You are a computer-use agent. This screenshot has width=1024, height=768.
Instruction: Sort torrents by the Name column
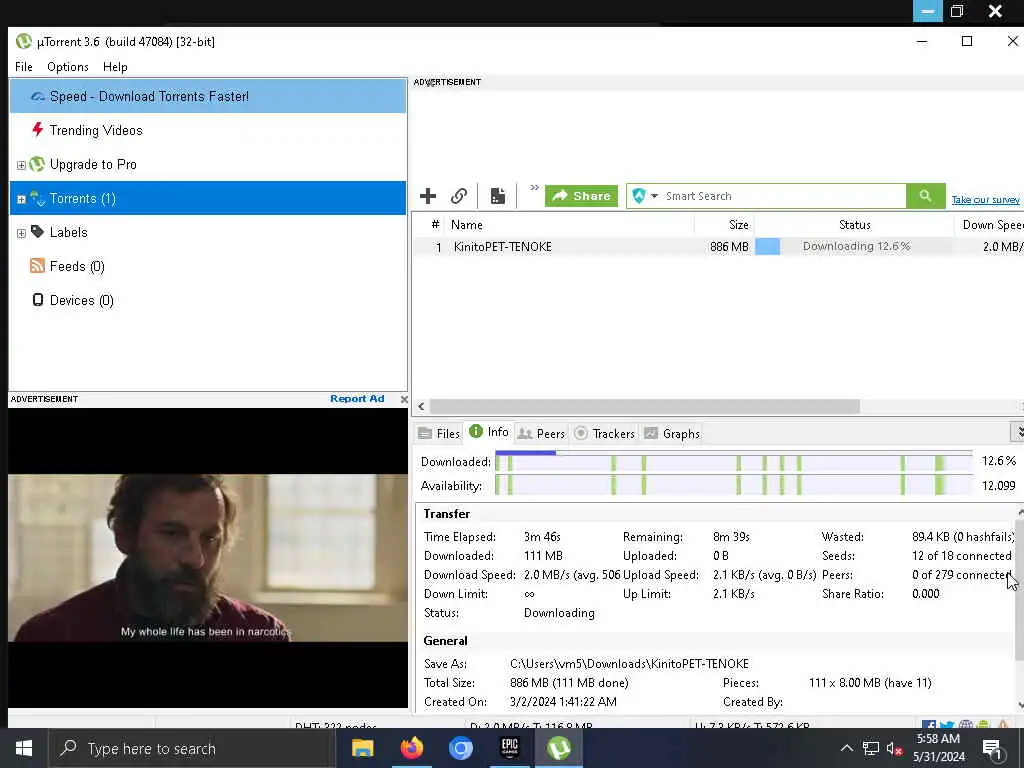569,225
